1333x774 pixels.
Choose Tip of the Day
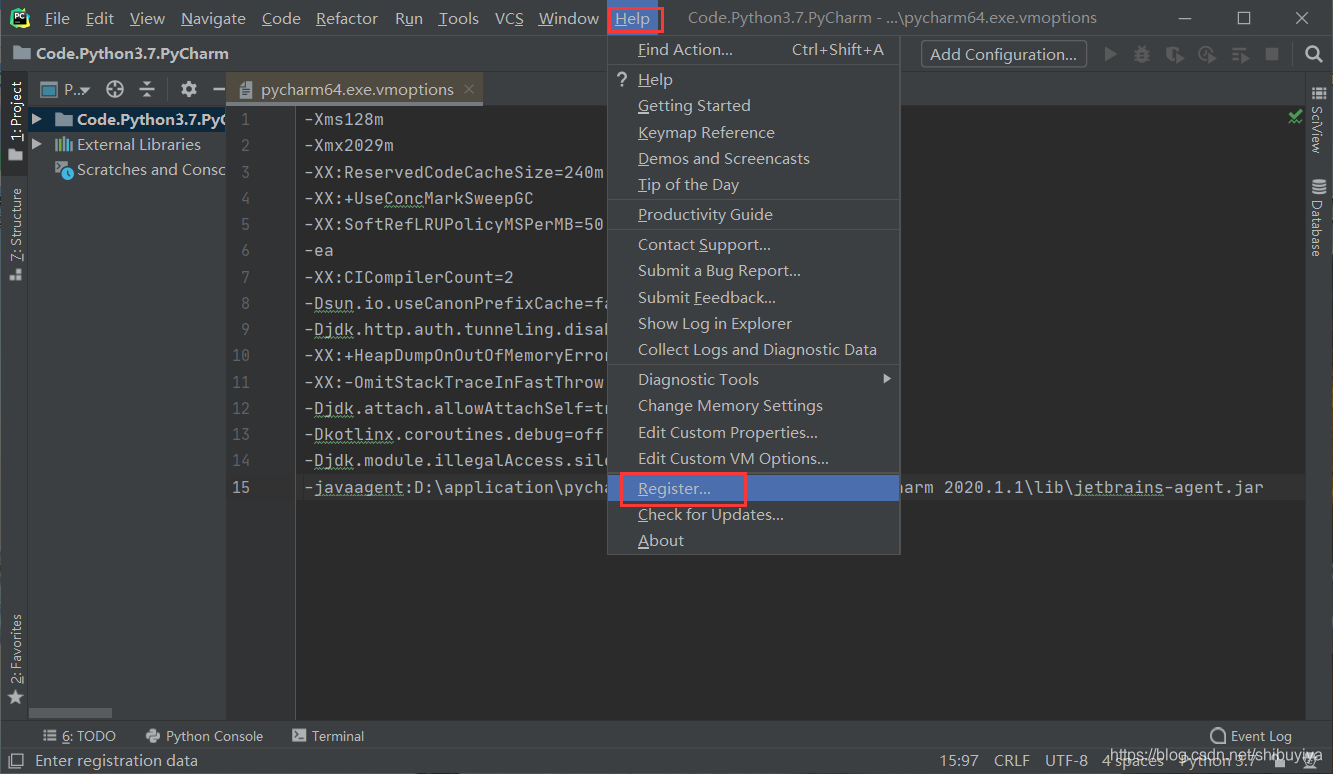point(754,185)
